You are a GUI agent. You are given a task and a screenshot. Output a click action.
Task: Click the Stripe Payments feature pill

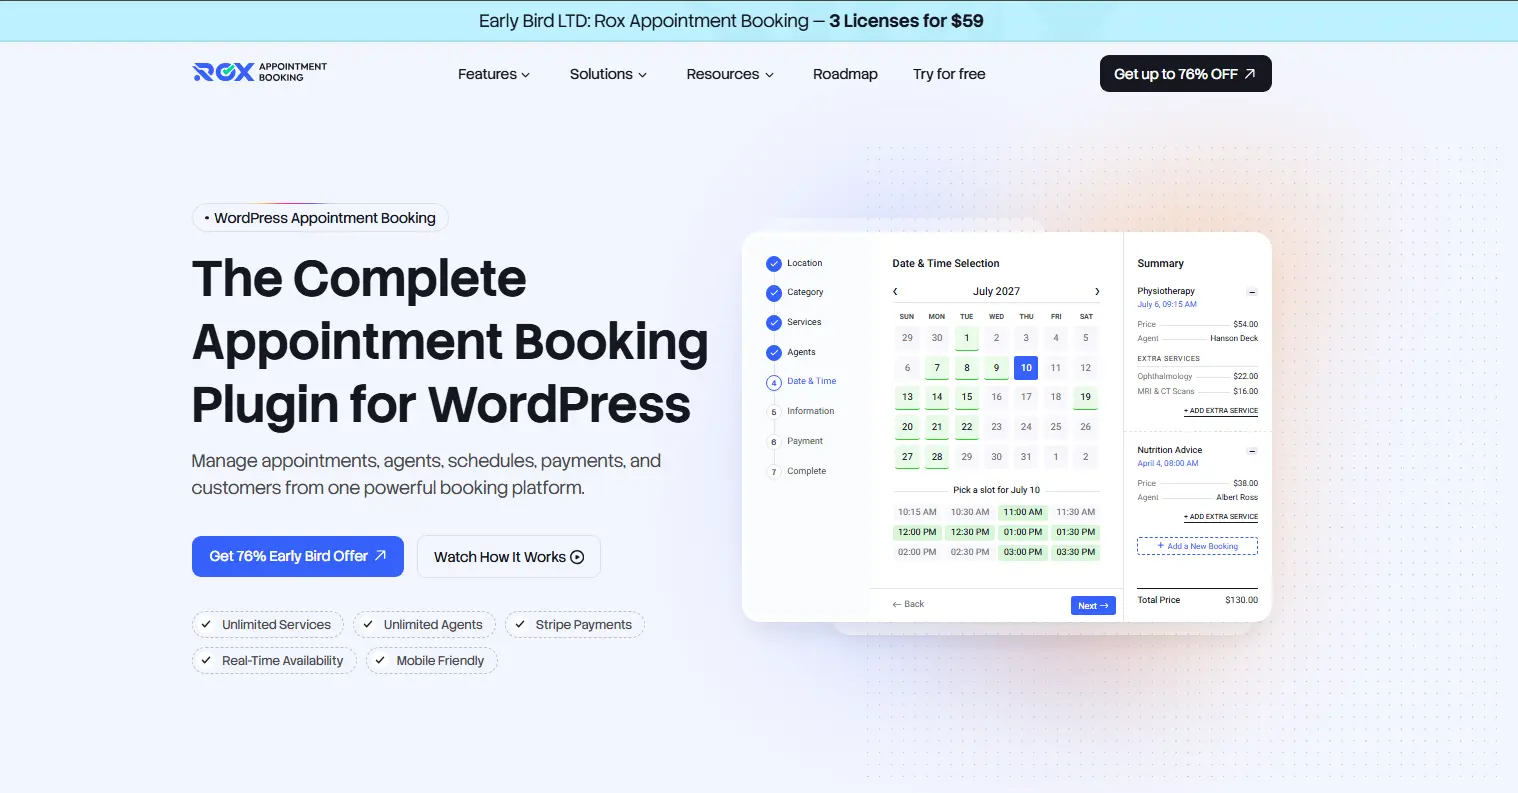[575, 625]
